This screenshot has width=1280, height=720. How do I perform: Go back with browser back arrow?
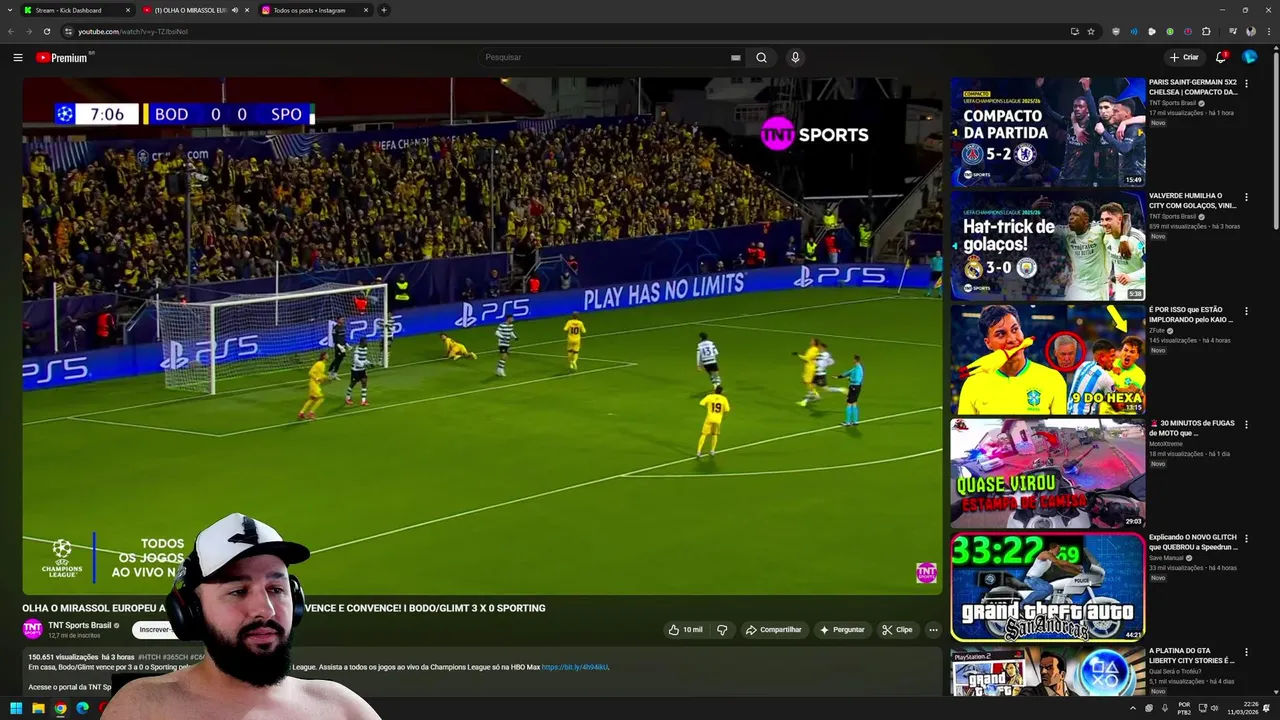point(11,31)
